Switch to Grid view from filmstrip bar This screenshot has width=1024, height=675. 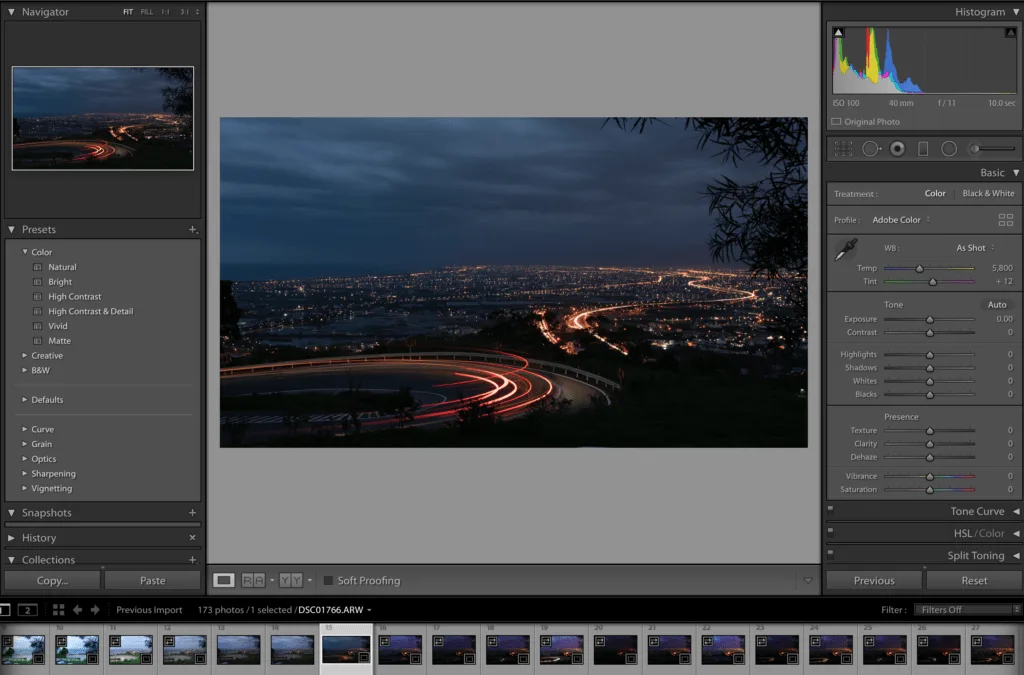pos(59,610)
